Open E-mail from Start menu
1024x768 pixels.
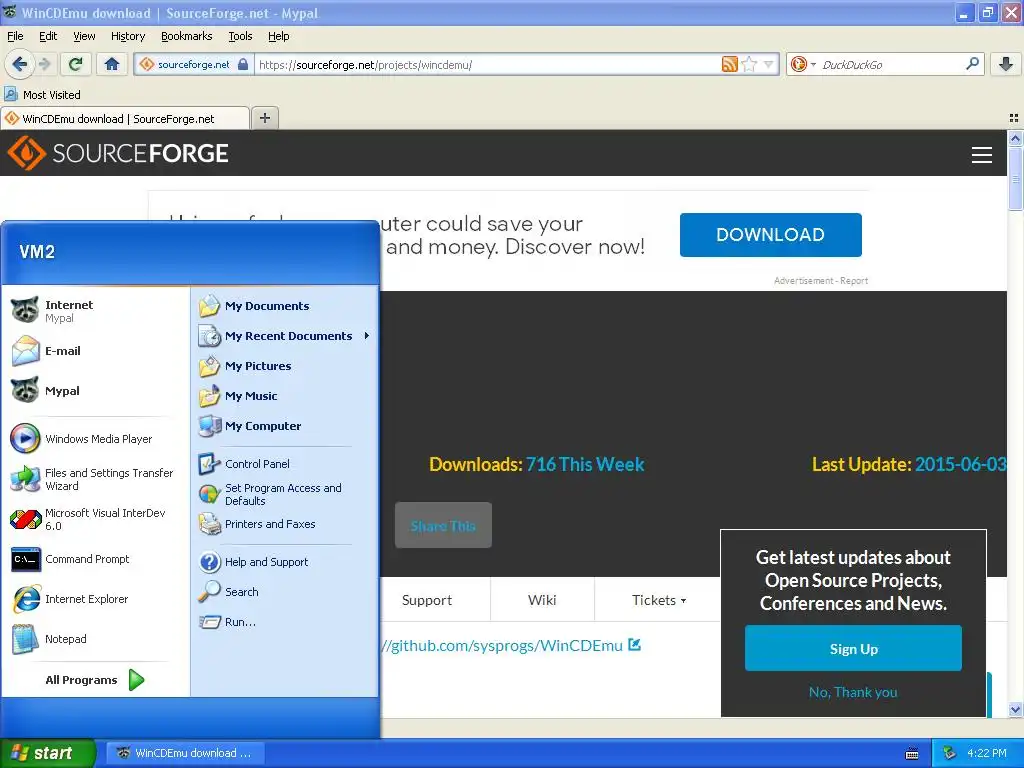tap(96, 351)
